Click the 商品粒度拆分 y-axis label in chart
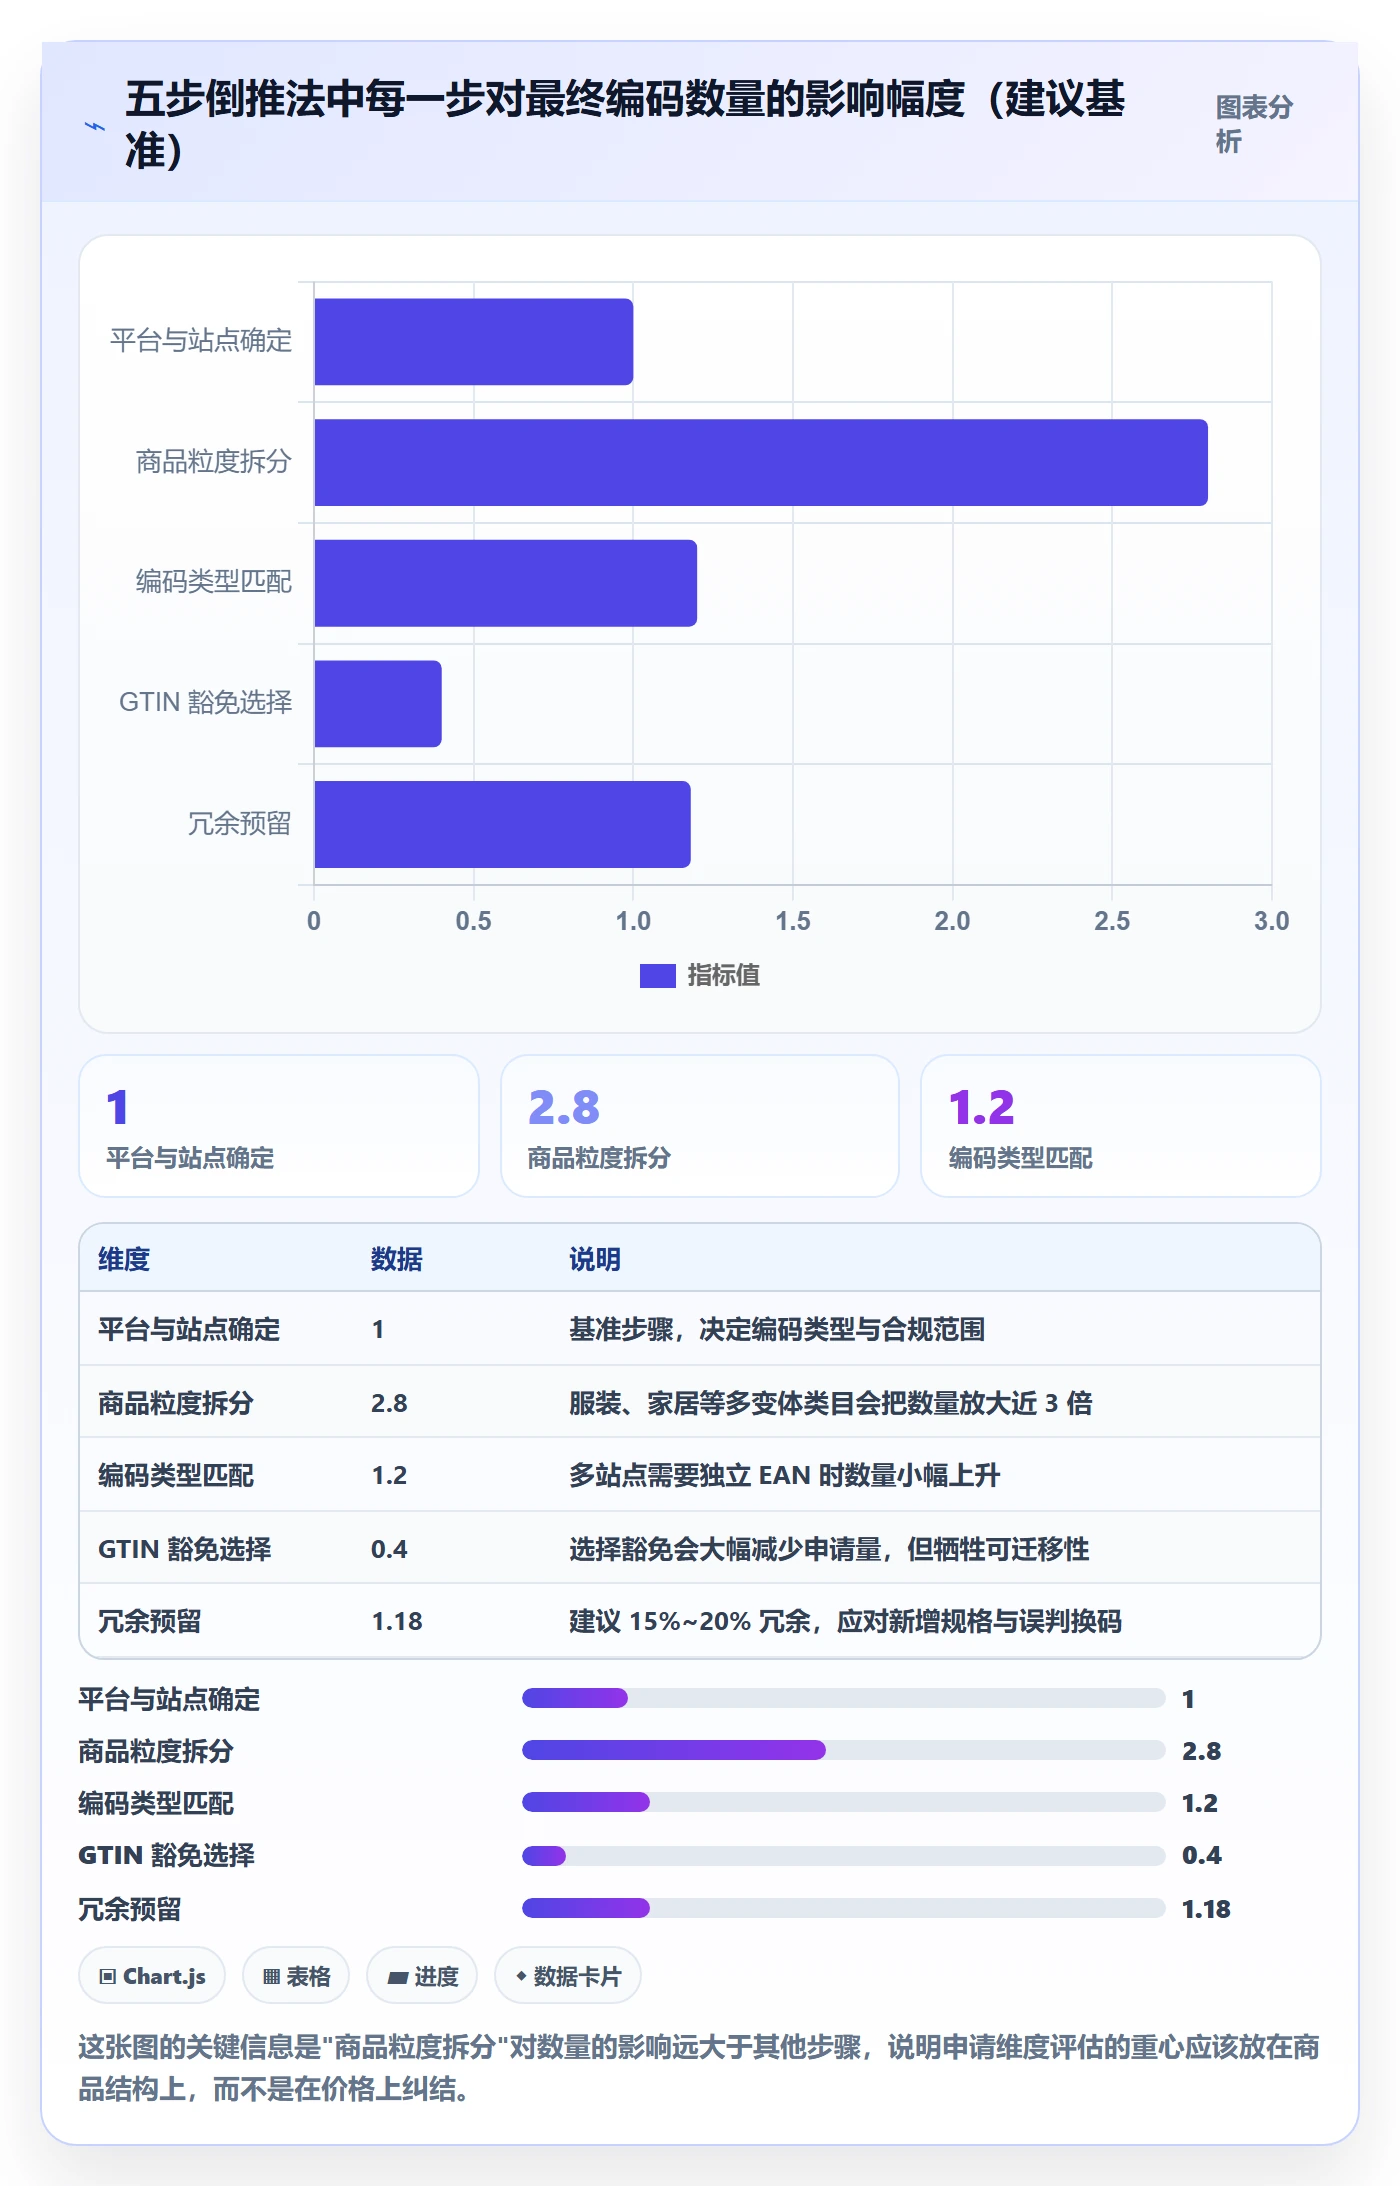This screenshot has height=2186, width=1400. click(x=214, y=462)
